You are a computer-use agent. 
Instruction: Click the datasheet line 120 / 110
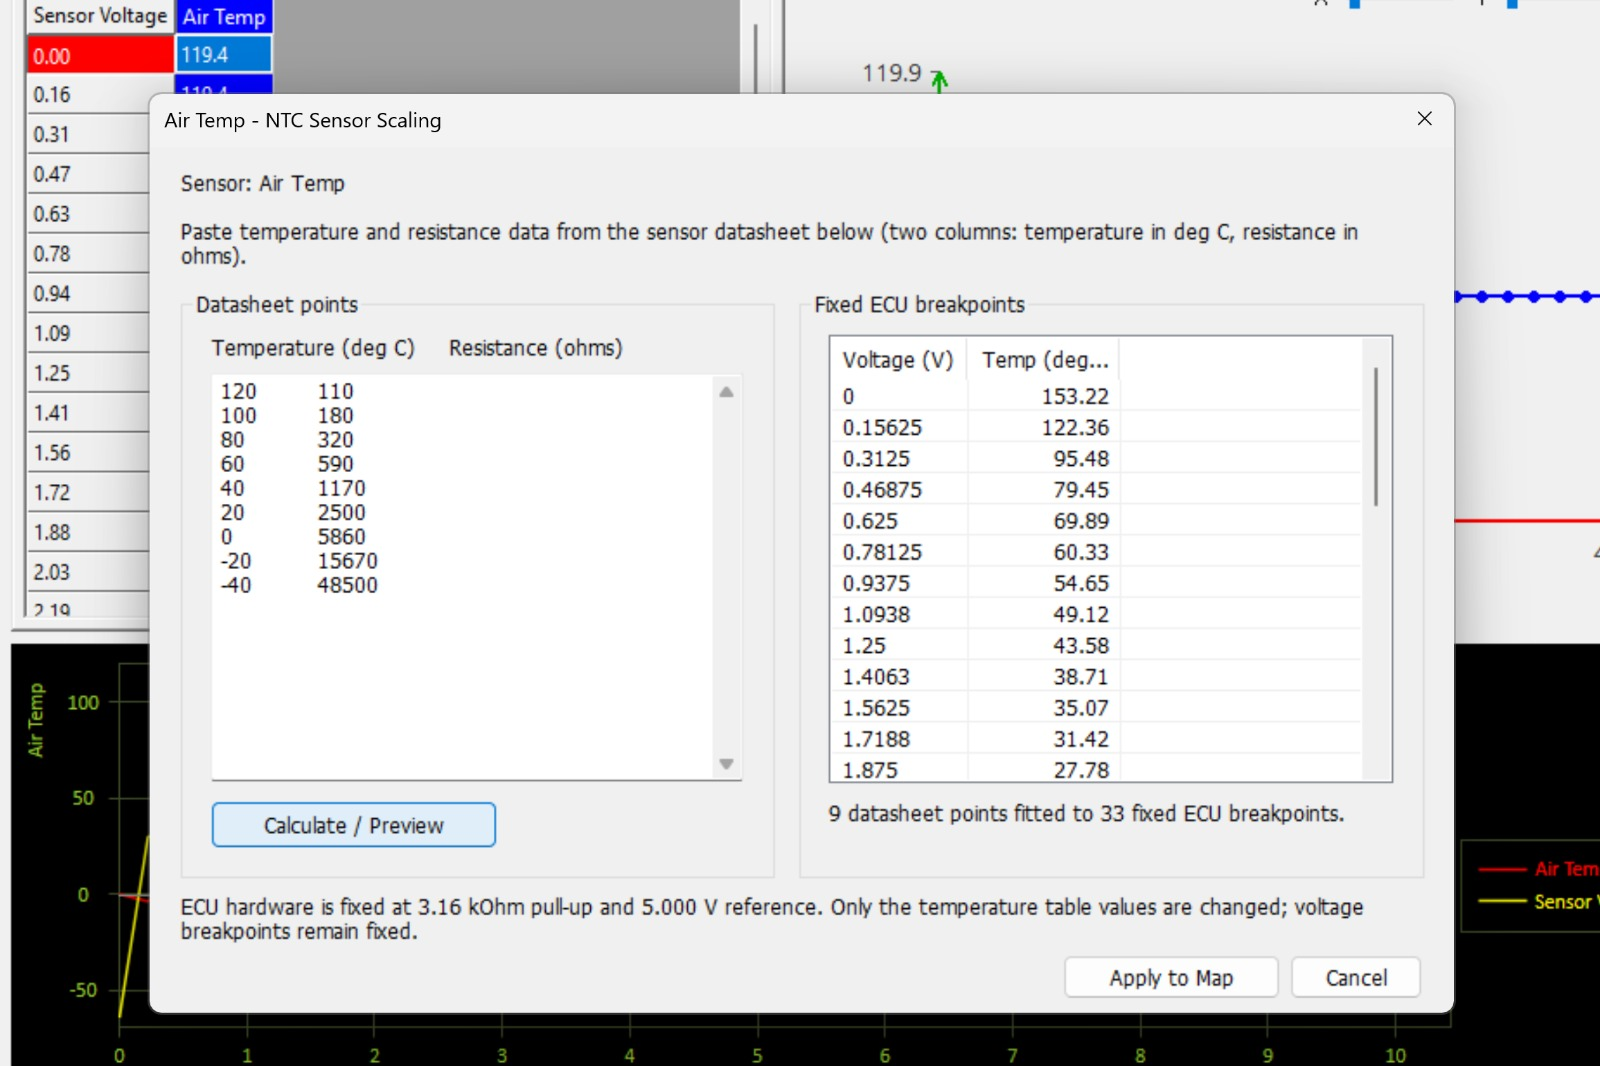[x=287, y=391]
